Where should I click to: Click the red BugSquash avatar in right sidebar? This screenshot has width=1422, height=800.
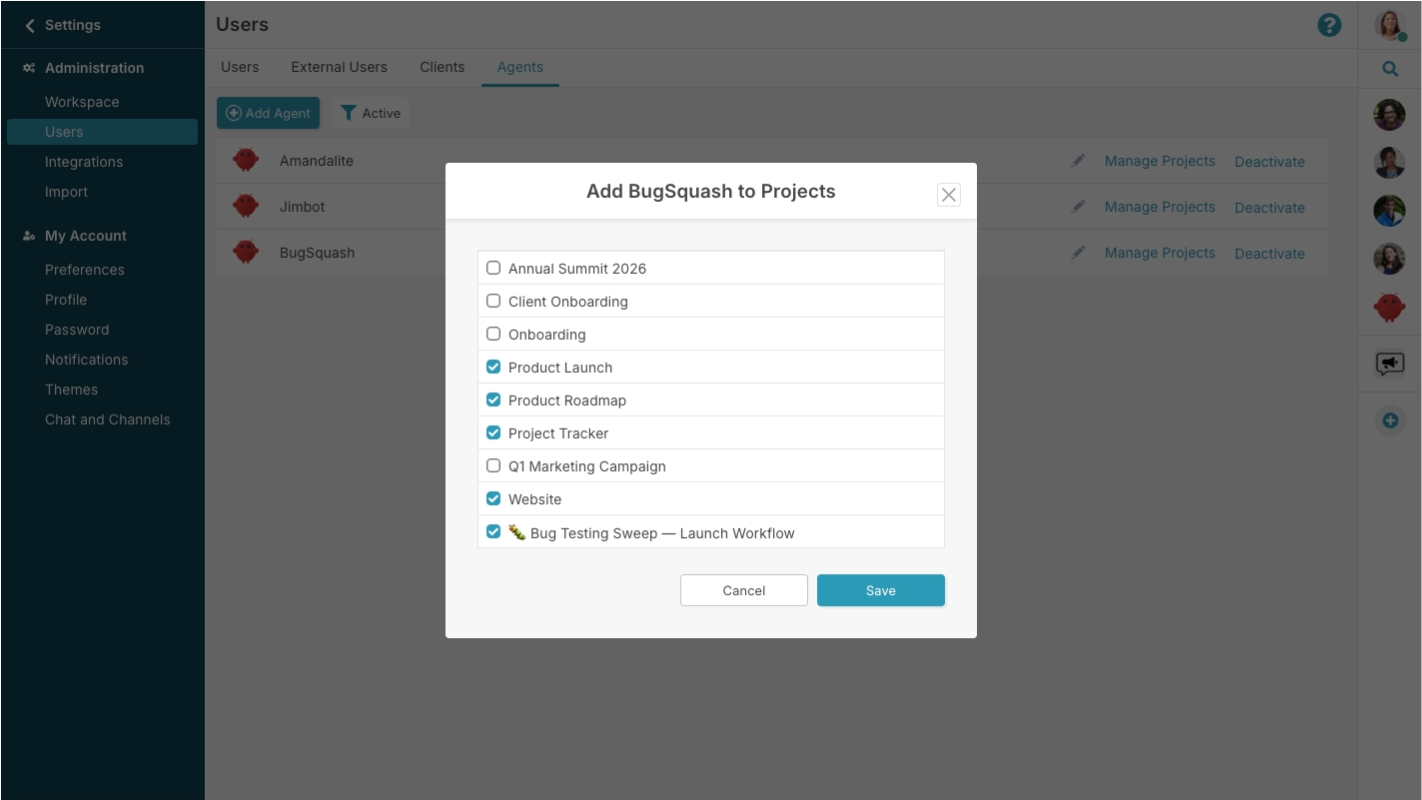point(1390,307)
